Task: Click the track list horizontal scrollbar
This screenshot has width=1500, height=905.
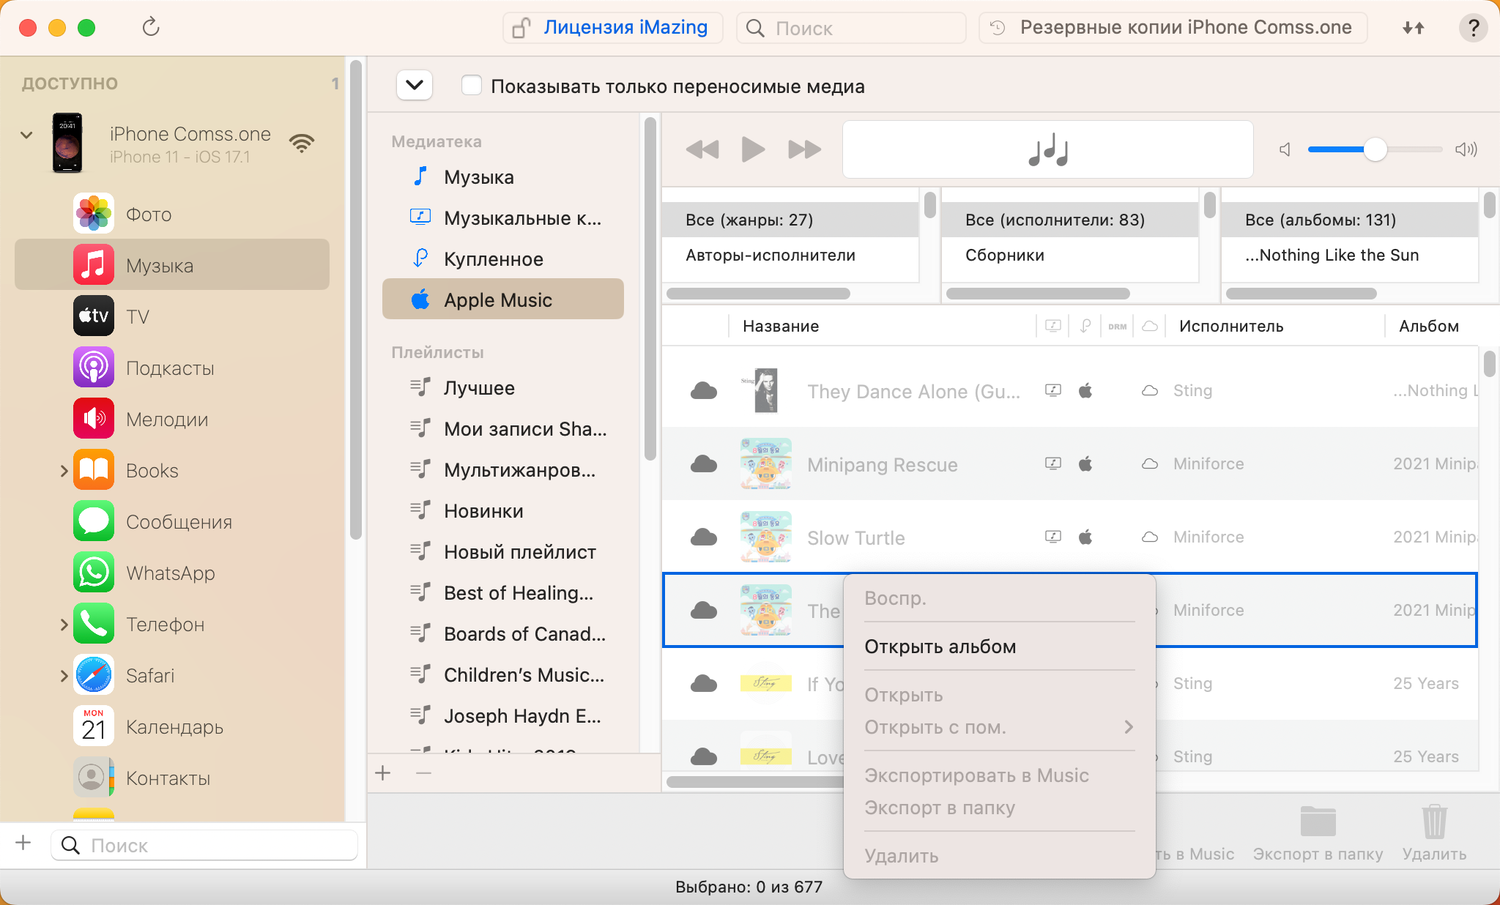Action: pyautogui.click(x=755, y=782)
